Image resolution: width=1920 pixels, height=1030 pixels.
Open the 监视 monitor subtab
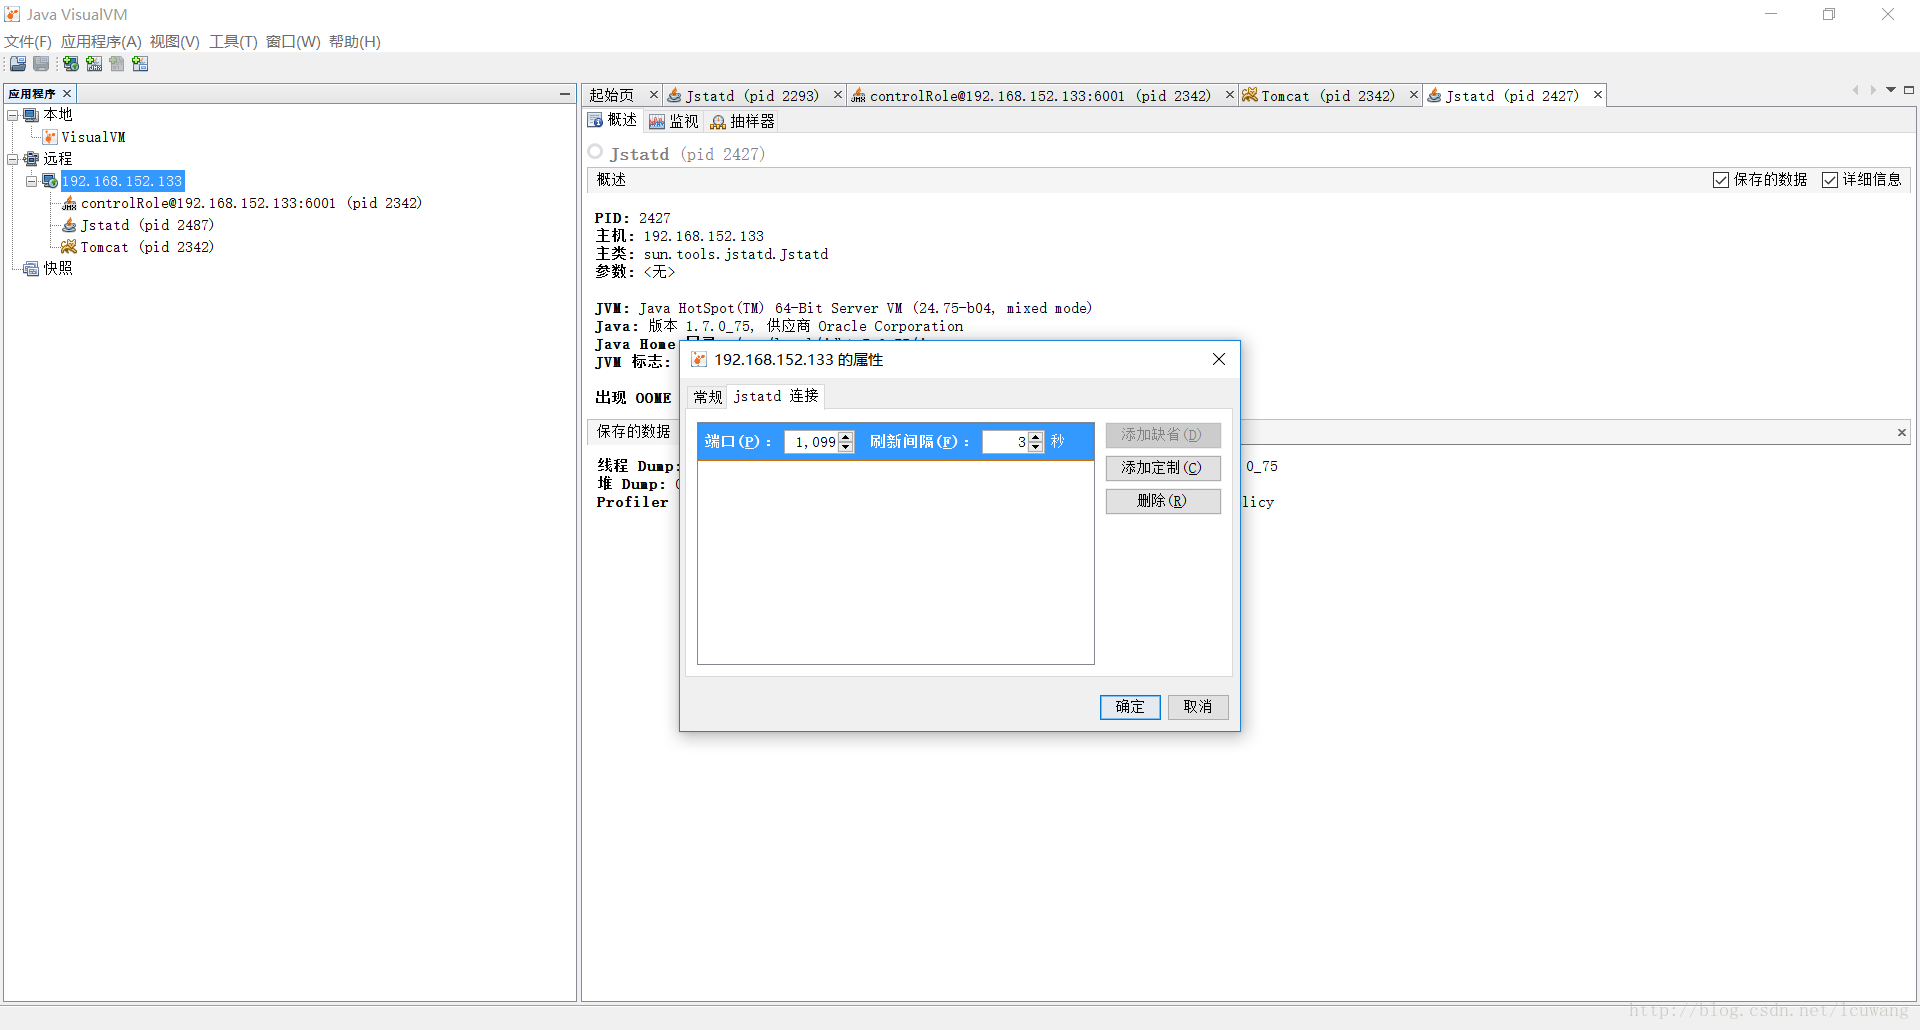click(674, 122)
